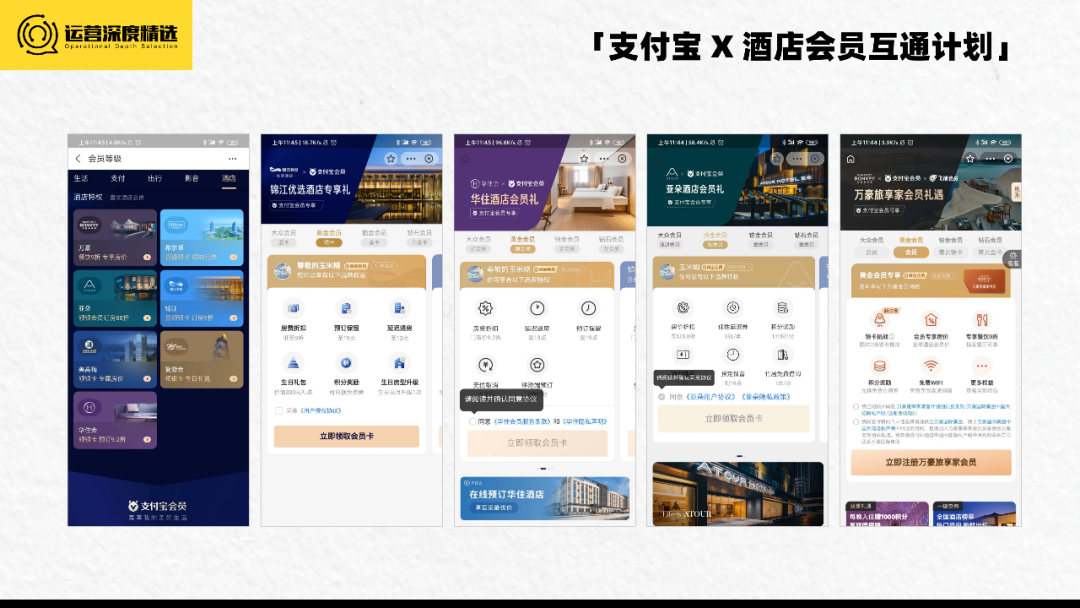Open 亚朵用户协议 link

(711, 397)
